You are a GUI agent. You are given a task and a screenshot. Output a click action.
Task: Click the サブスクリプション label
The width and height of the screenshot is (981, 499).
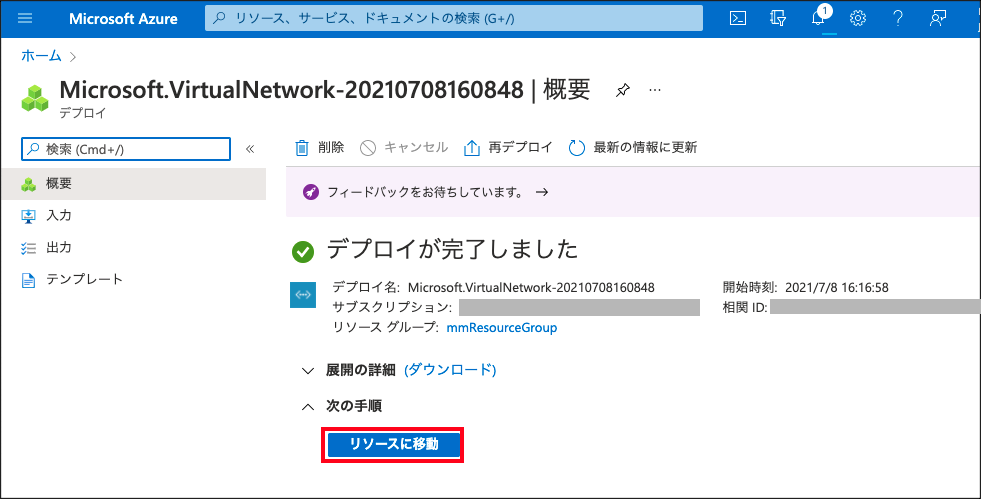pyautogui.click(x=392, y=308)
